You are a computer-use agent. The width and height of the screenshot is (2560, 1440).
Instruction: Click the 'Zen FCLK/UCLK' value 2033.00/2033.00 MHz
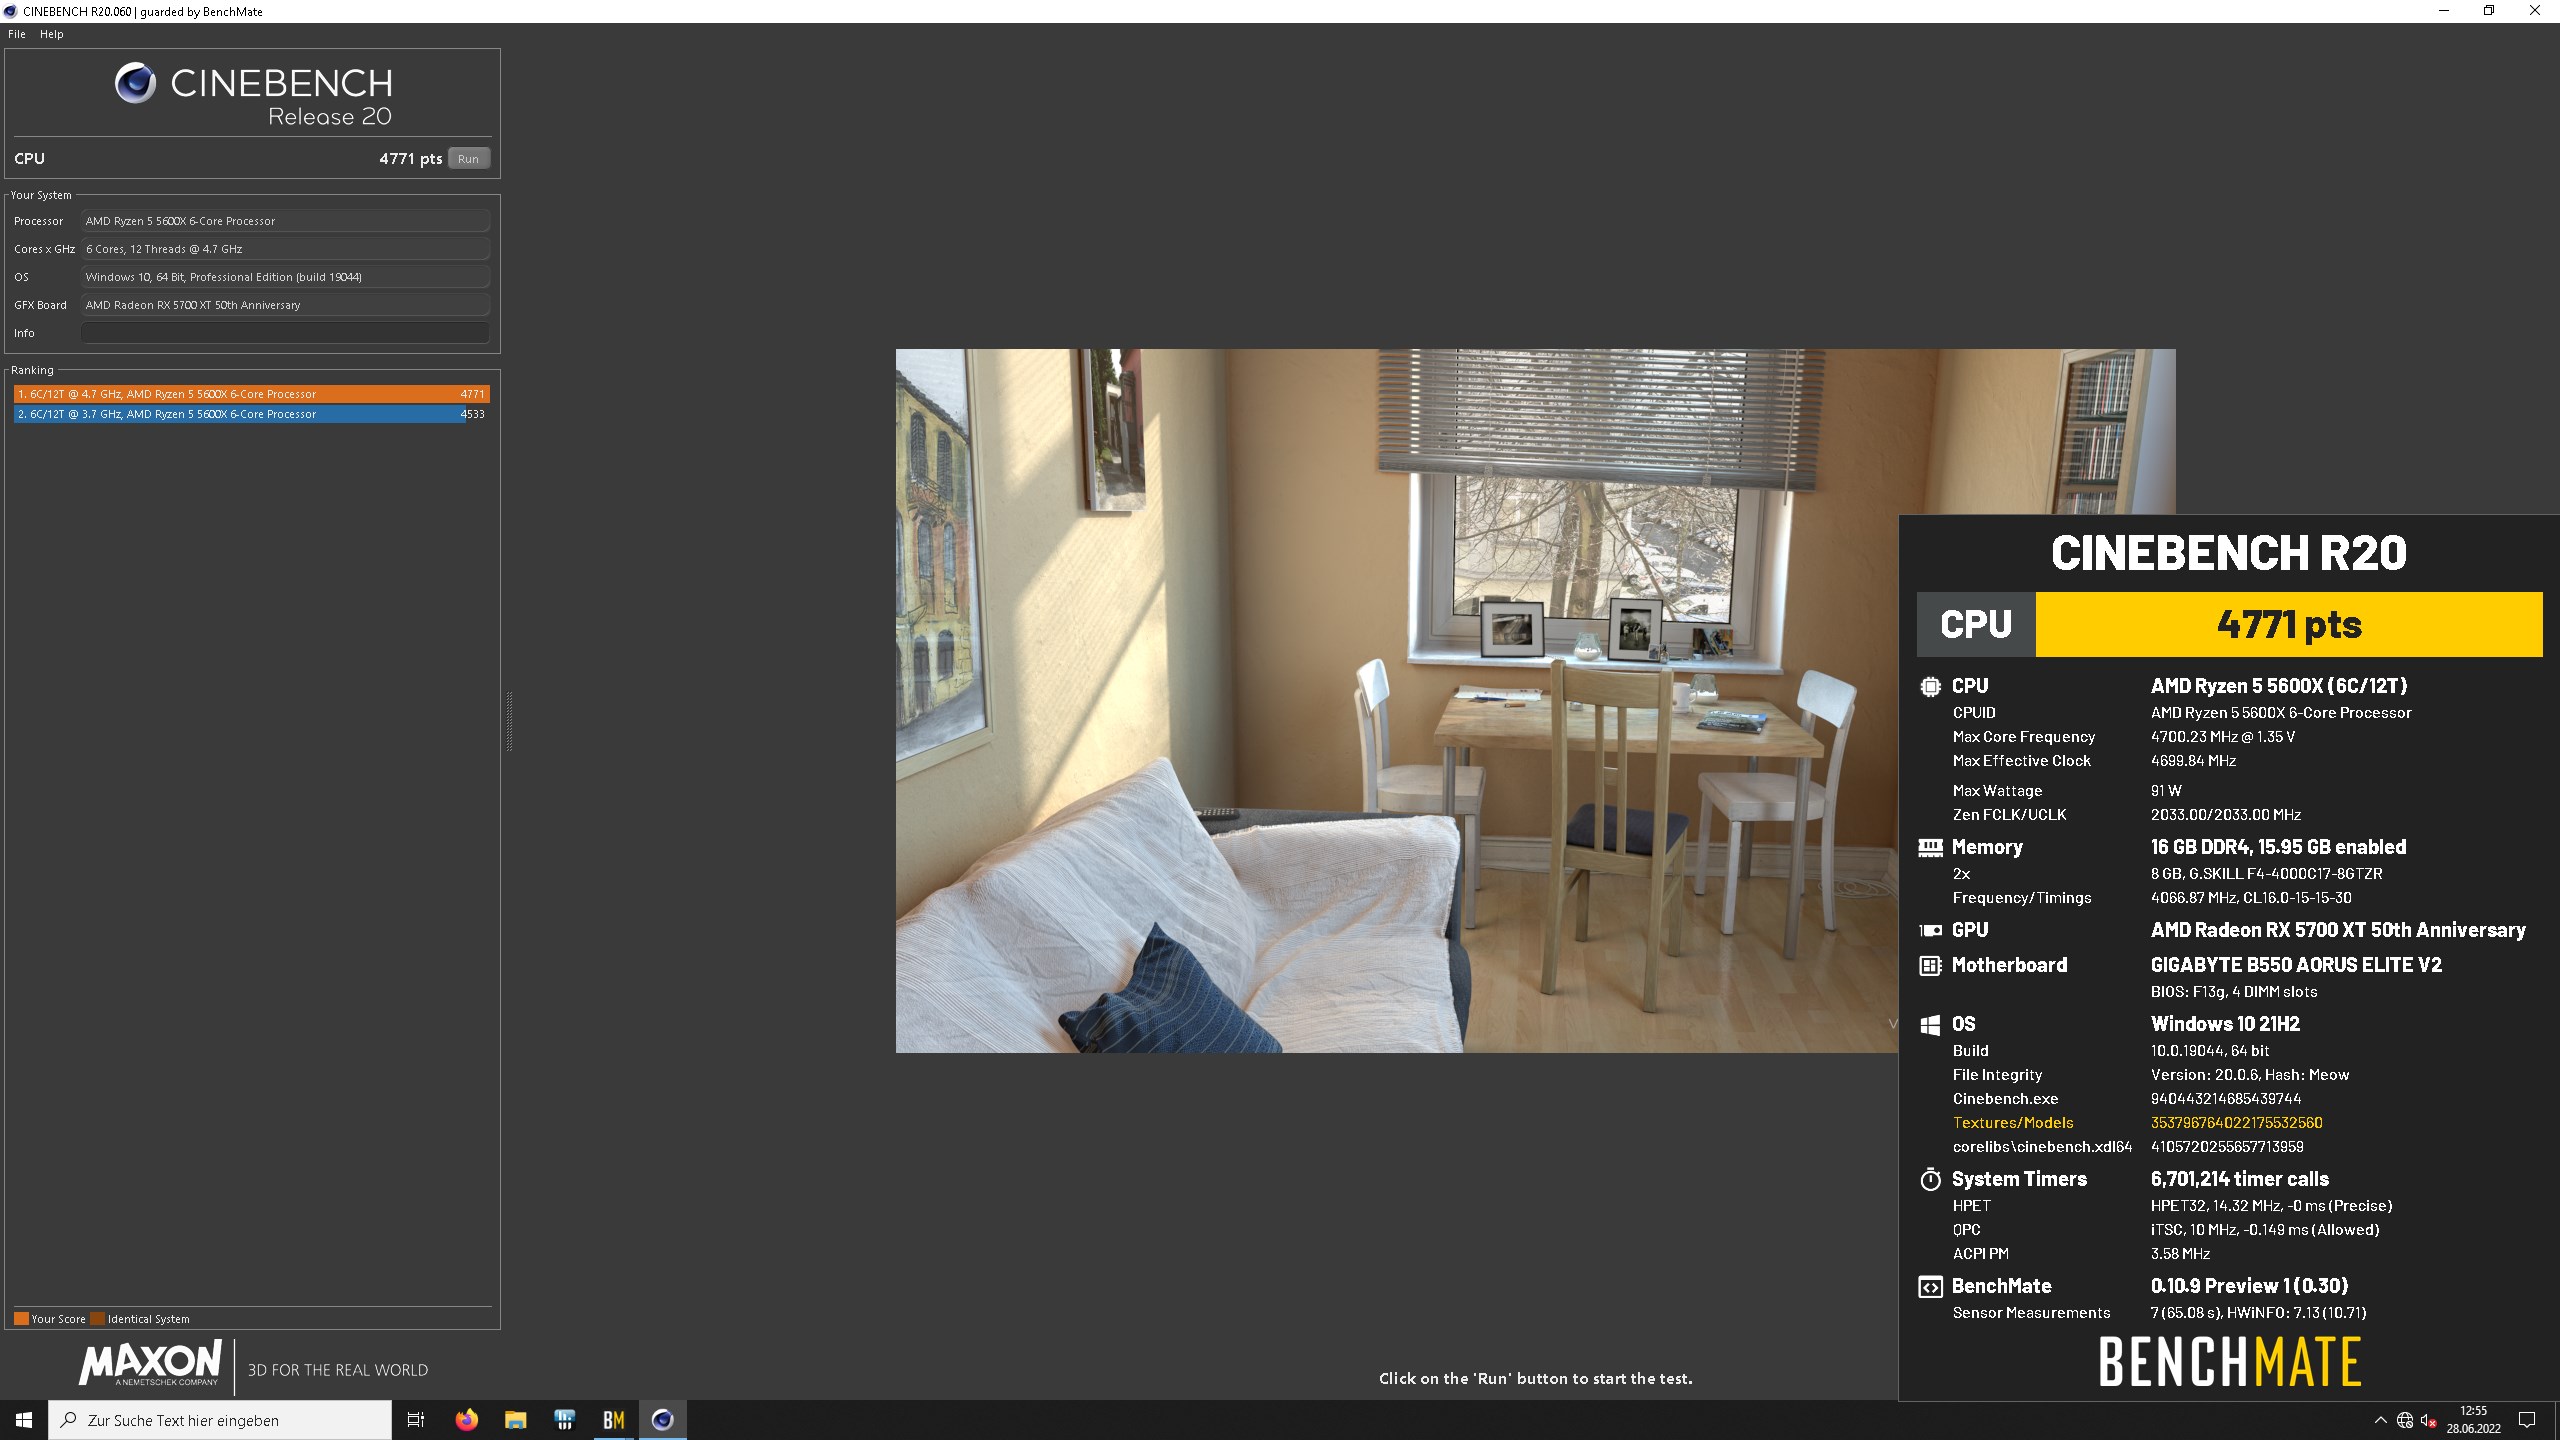pos(2226,815)
